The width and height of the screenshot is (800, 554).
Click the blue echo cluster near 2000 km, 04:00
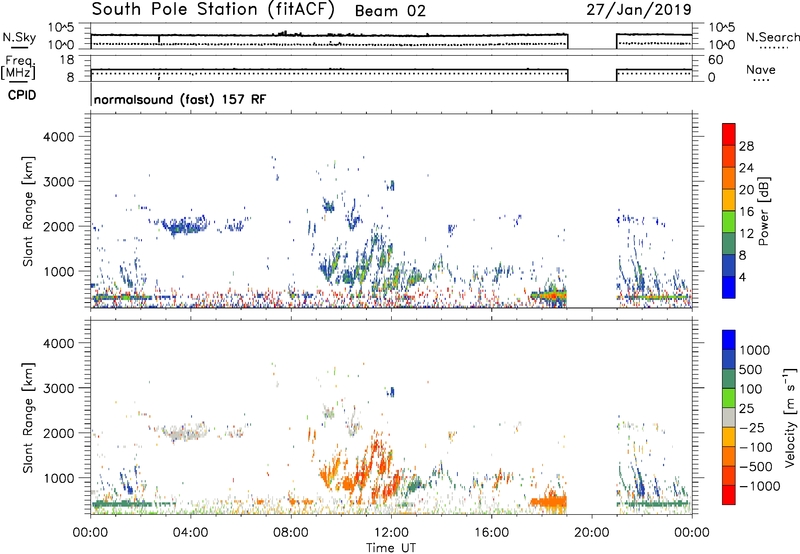[185, 225]
